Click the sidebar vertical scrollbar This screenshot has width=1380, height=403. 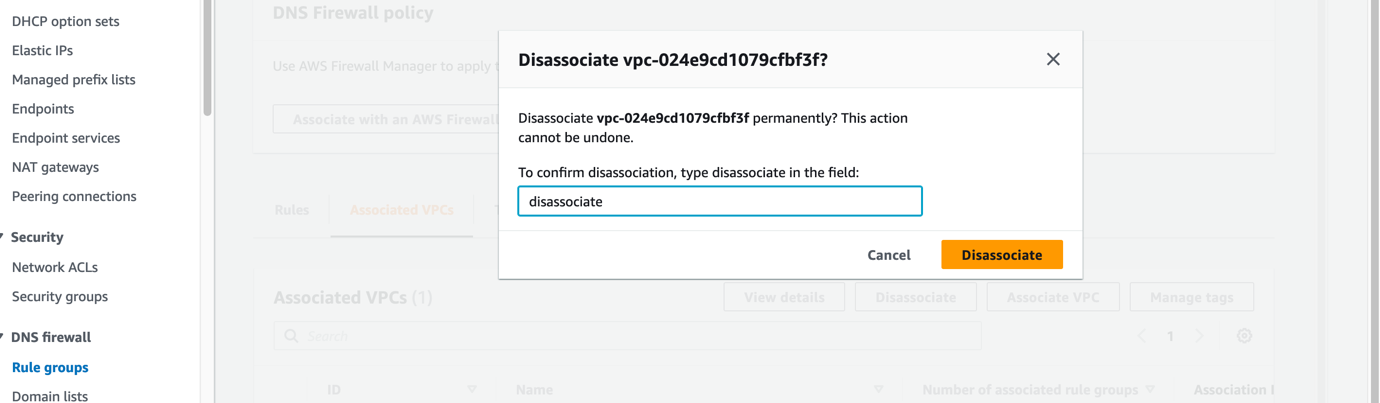coord(207,57)
